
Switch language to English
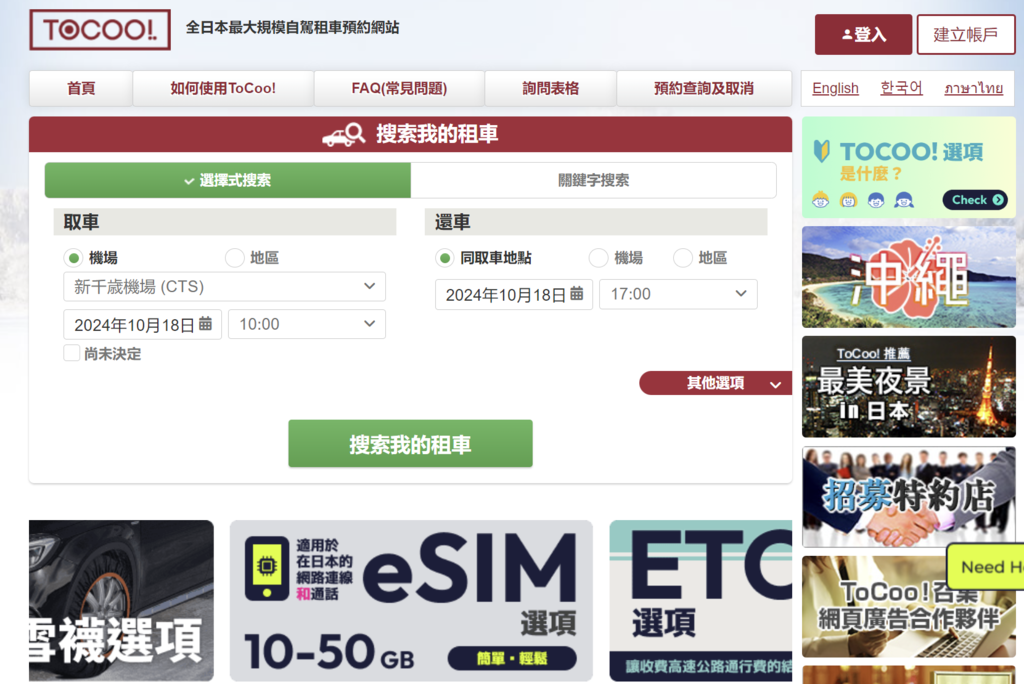(835, 88)
